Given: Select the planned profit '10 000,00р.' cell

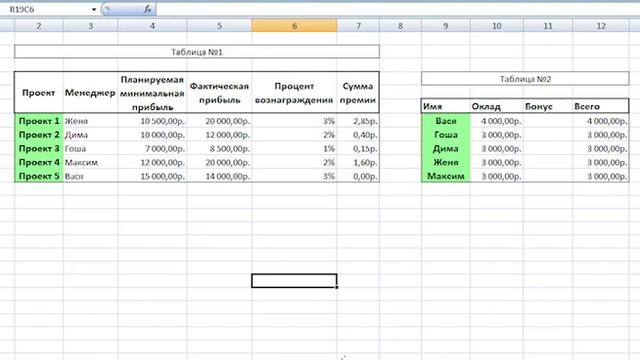Looking at the screenshot, I should coord(153,135).
